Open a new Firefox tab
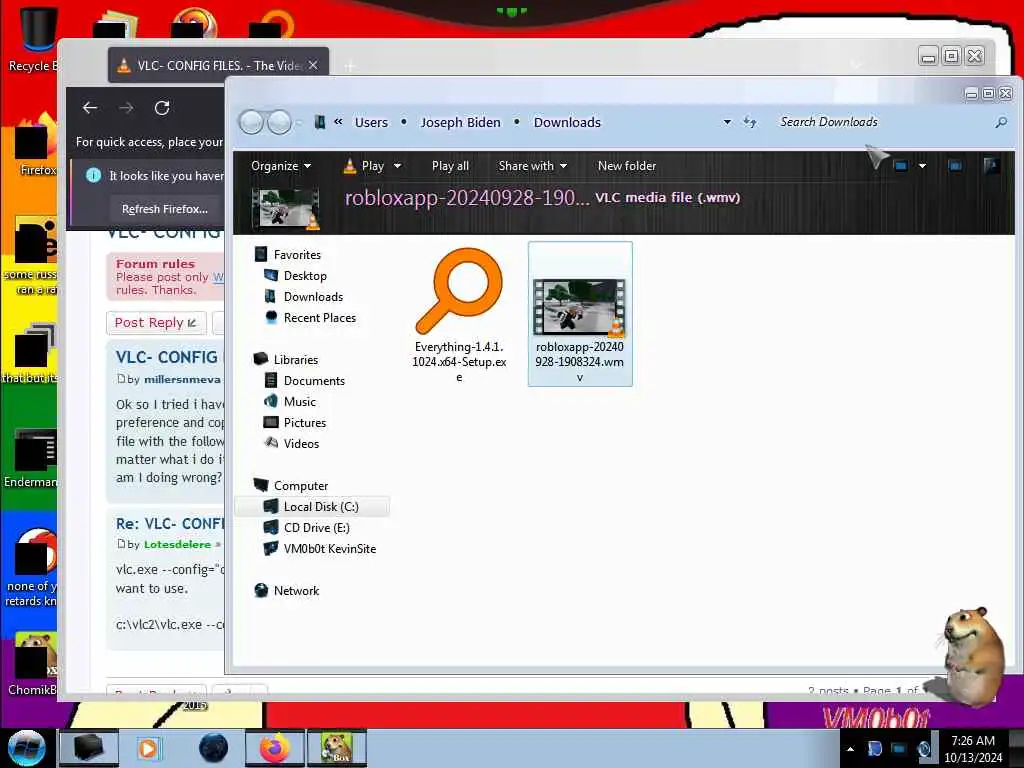 349,66
